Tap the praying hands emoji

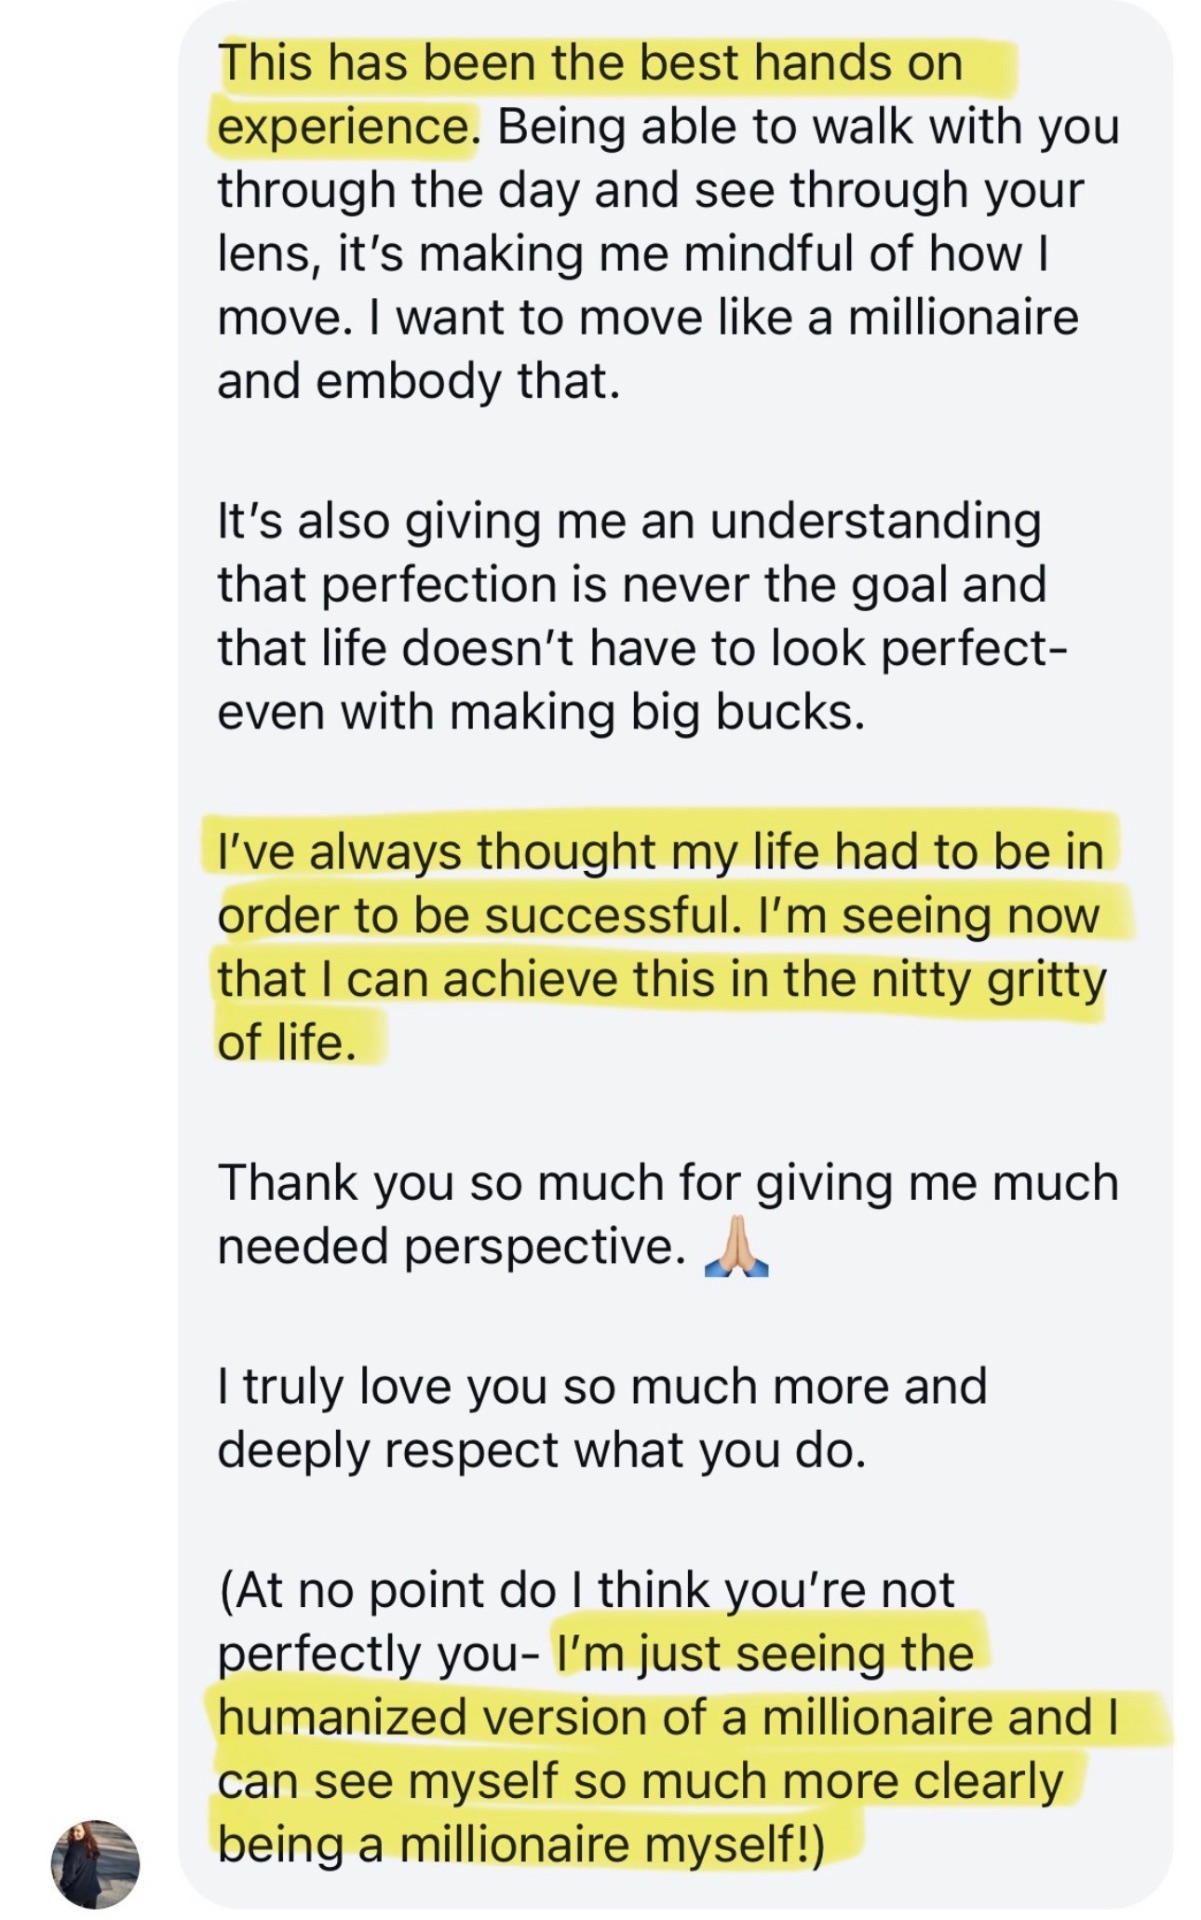click(736, 1247)
